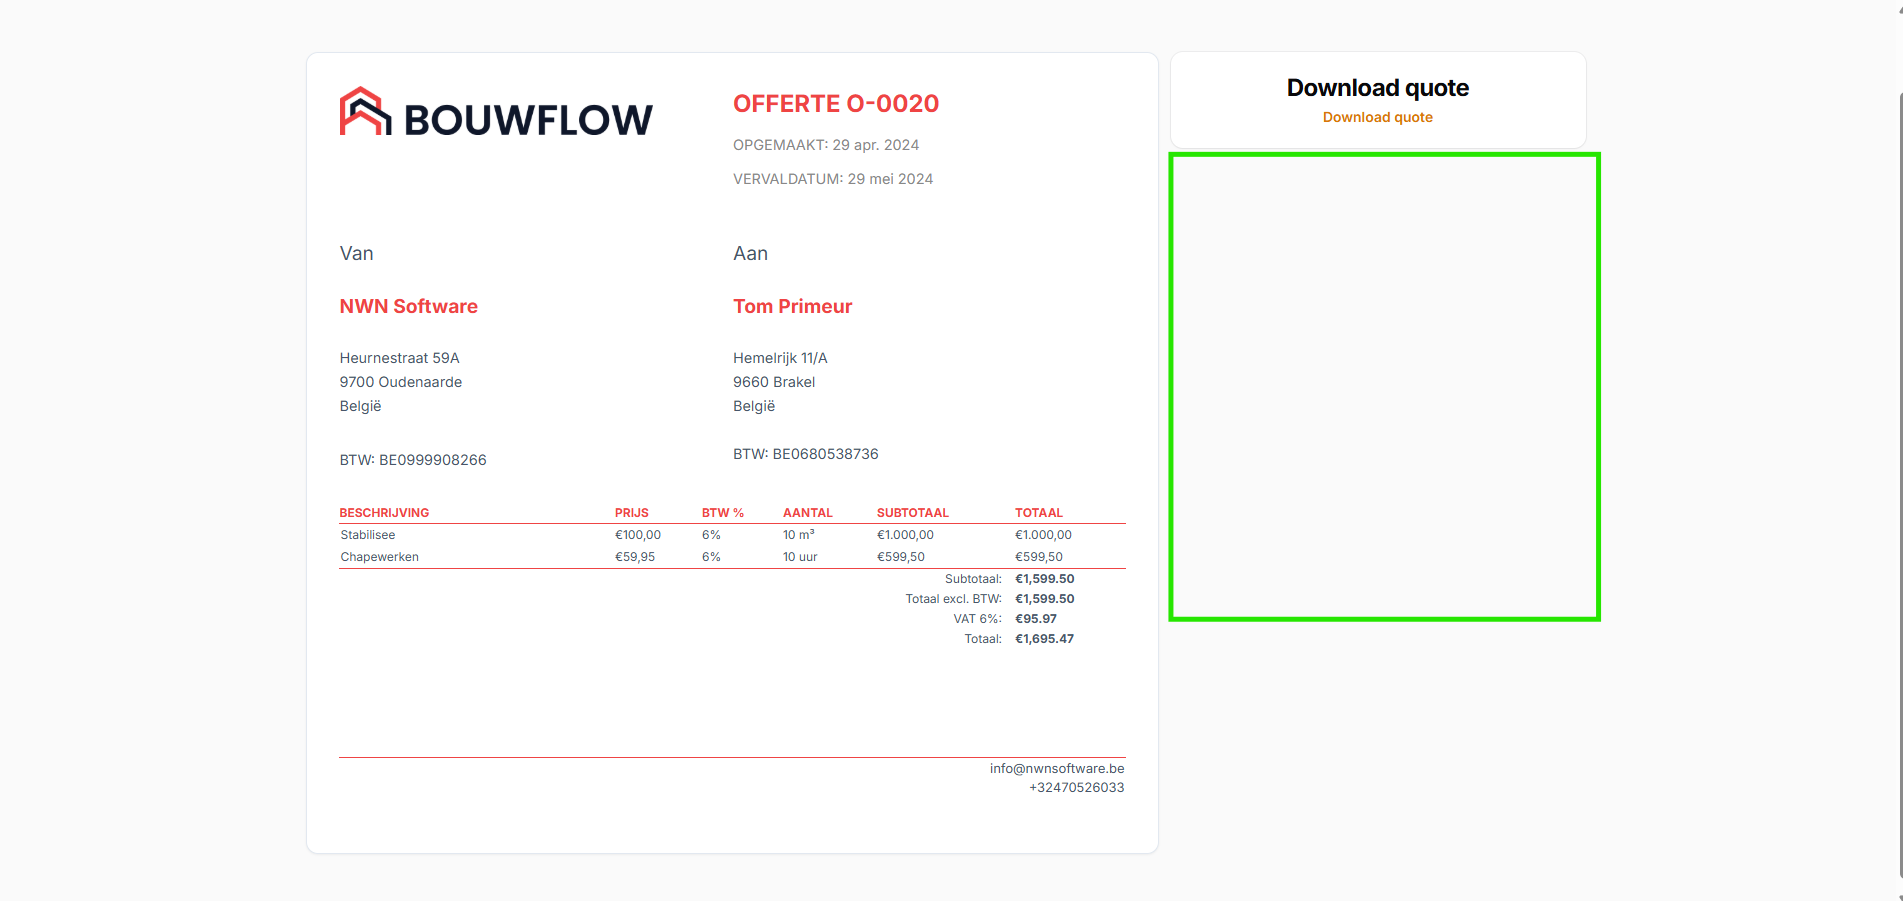The height and width of the screenshot is (901, 1903).
Task: Click the bold Download quote heading
Action: click(1377, 88)
